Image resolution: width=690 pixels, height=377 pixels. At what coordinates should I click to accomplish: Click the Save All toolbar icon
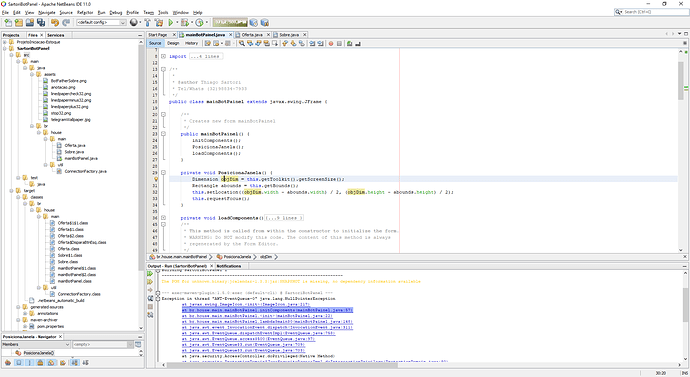click(x=41, y=22)
